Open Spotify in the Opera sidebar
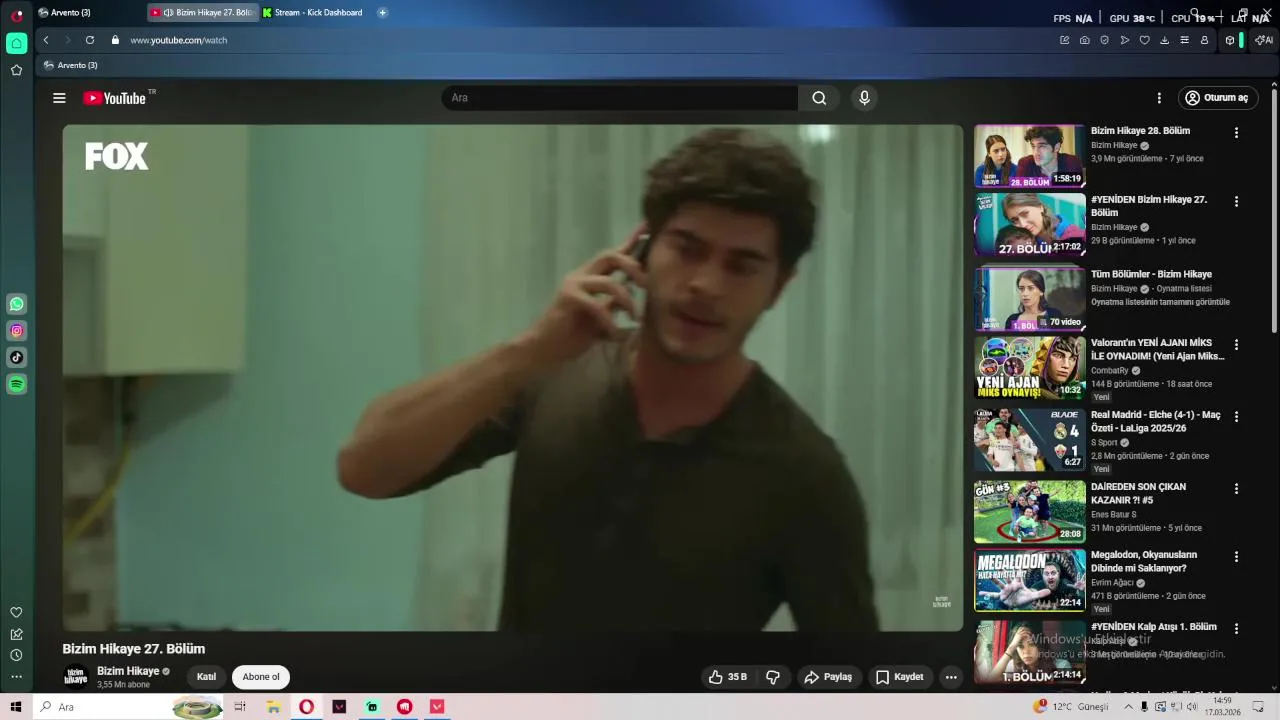The height and width of the screenshot is (720, 1280). point(17,384)
